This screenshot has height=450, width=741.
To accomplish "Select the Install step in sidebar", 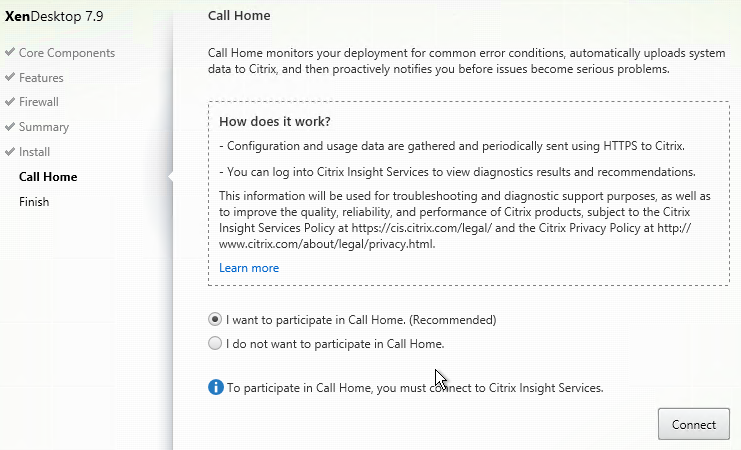I will [x=34, y=152].
